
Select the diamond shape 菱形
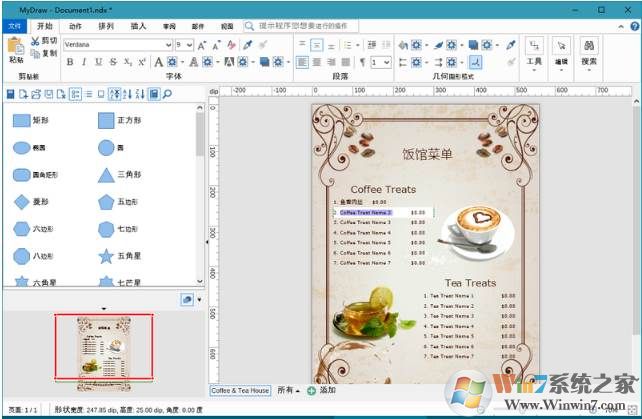pyautogui.click(x=21, y=201)
